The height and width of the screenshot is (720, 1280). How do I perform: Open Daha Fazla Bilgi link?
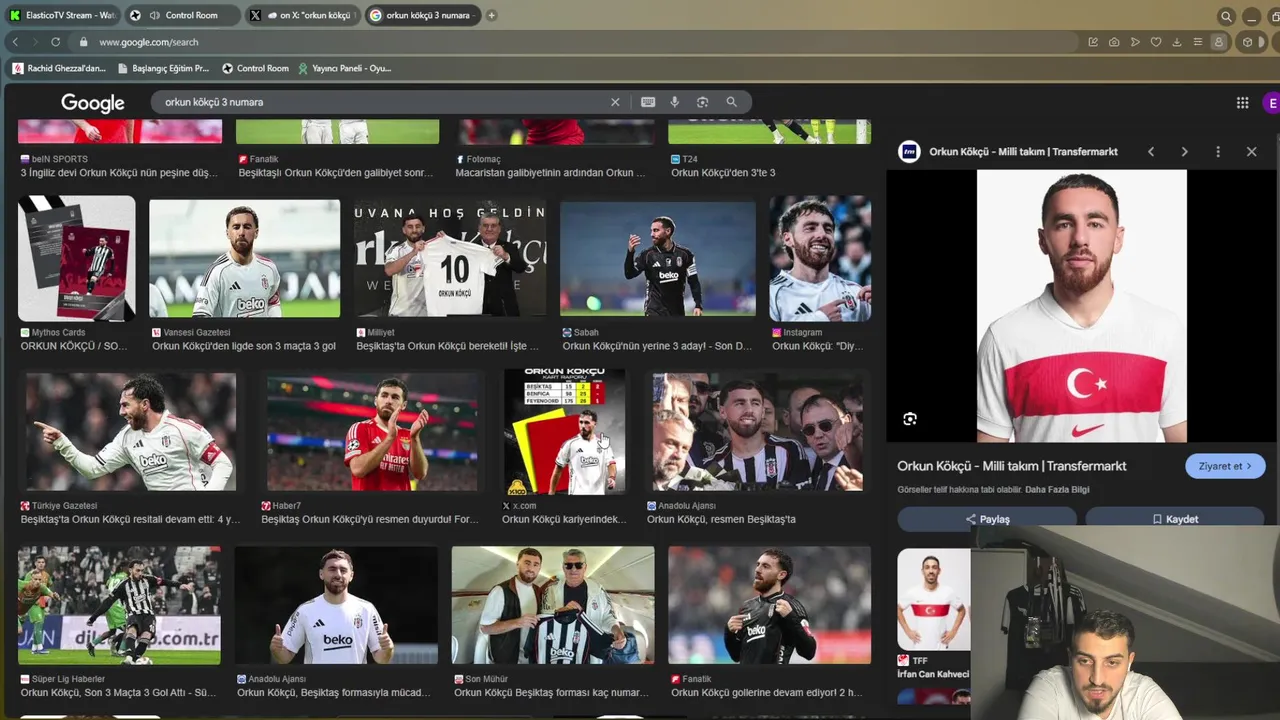click(1057, 490)
